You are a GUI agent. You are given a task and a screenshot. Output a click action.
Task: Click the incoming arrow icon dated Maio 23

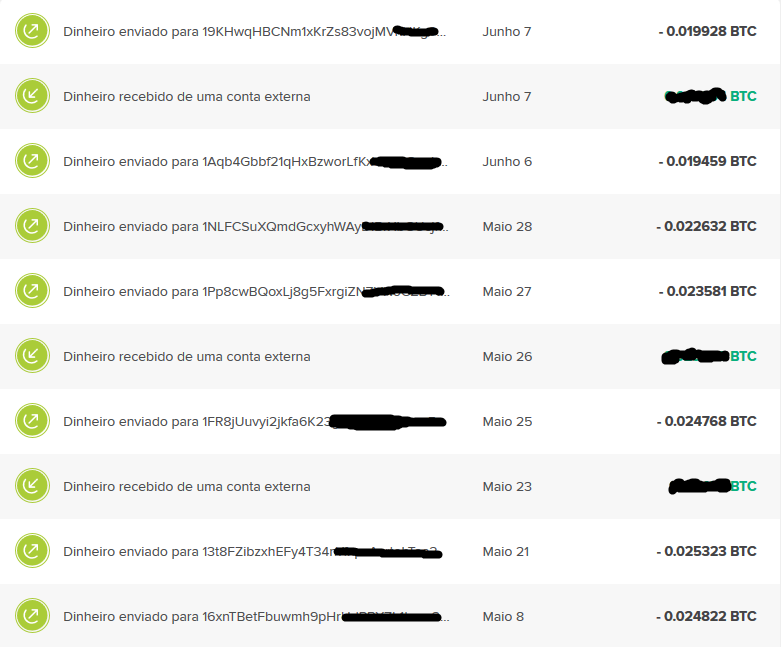(x=32, y=487)
